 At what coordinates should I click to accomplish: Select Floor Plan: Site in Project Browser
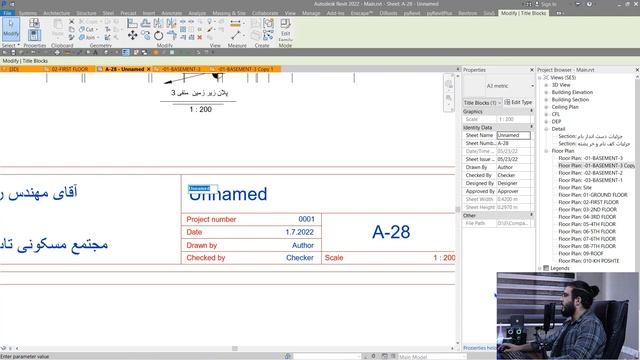click(x=575, y=187)
